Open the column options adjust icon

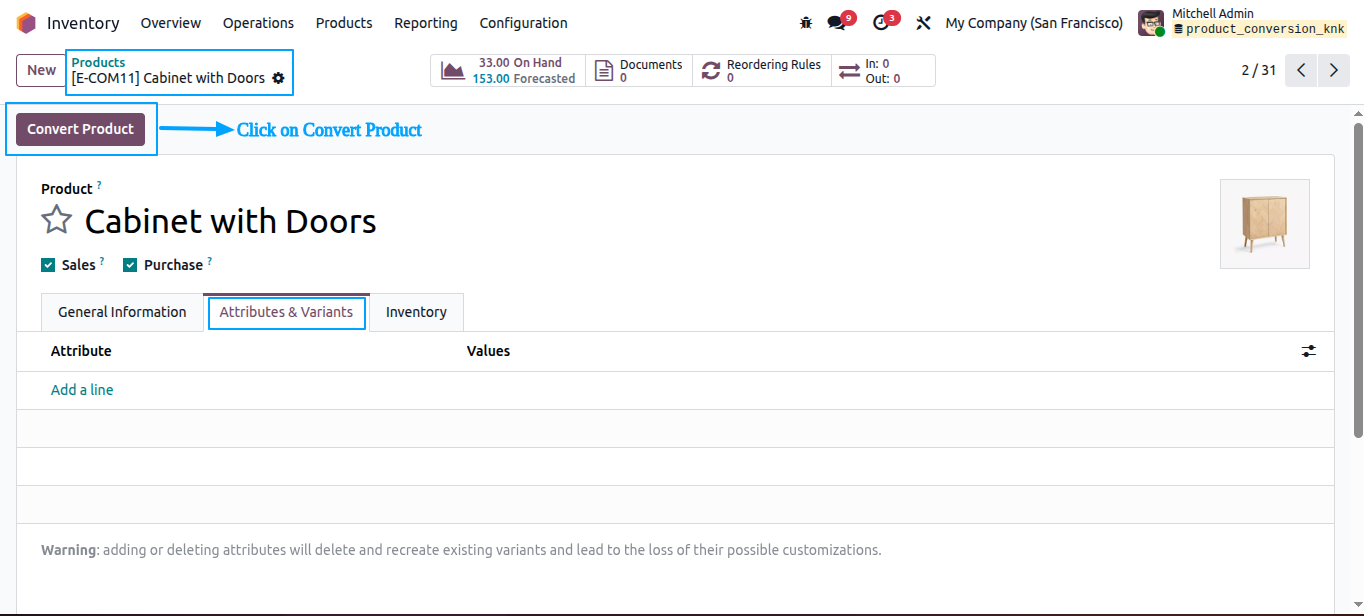click(x=1308, y=351)
